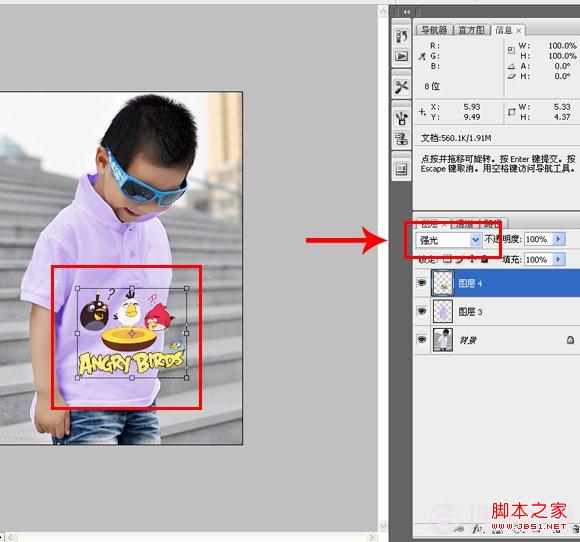The height and width of the screenshot is (542, 580).
Task: Open the Clone Source panel icon
Action: (401, 139)
